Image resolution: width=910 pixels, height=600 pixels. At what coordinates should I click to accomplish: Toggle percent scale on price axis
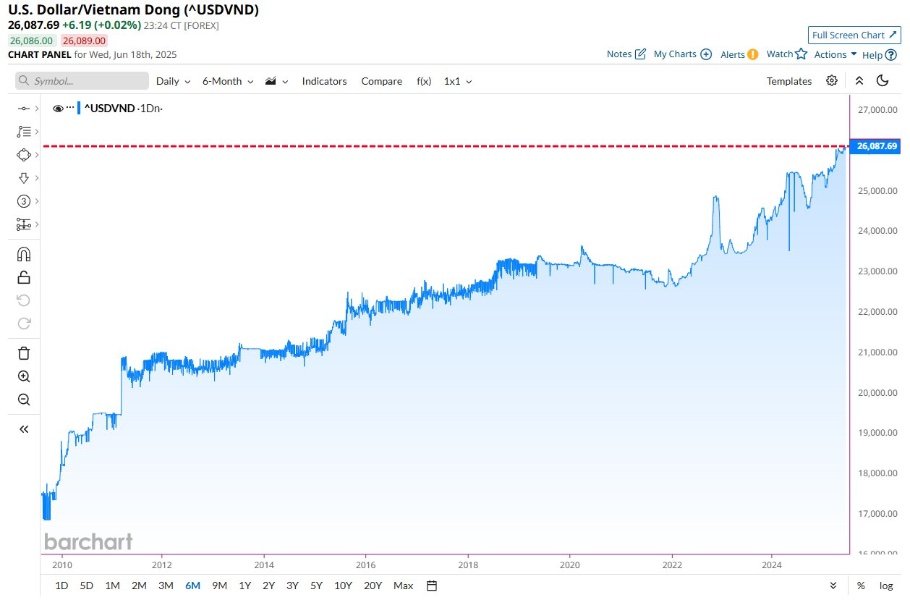pos(860,585)
